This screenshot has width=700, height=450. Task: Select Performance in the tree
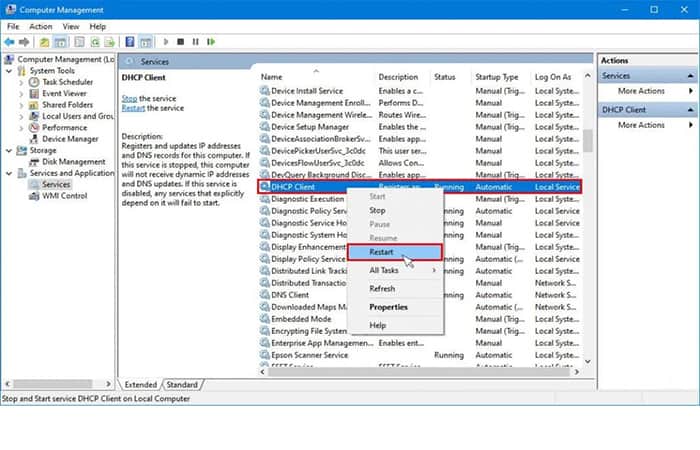[64, 128]
